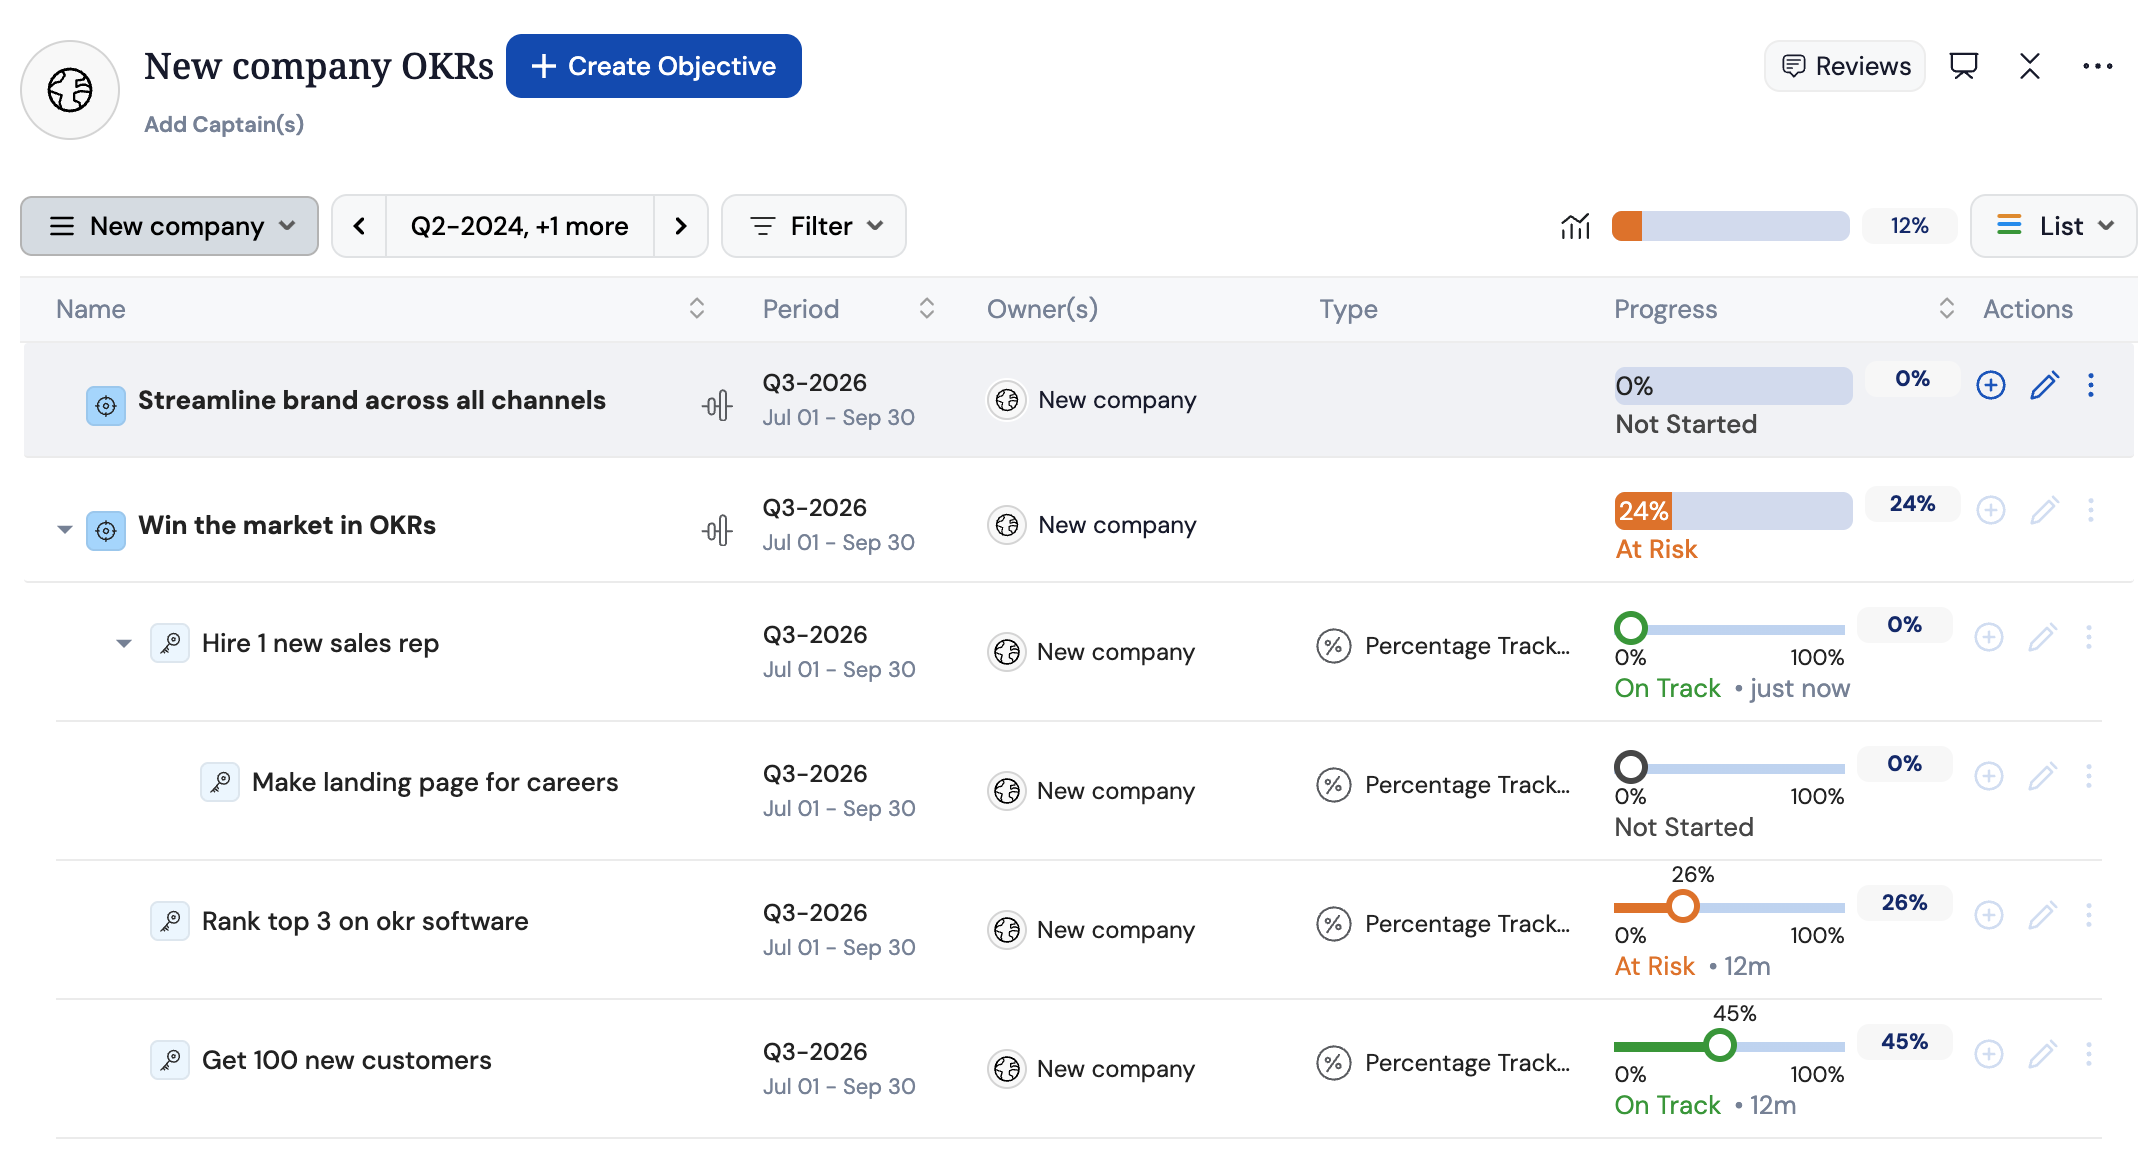Sort by Period column arrows
The width and height of the screenshot is (2150, 1174).
click(927, 309)
